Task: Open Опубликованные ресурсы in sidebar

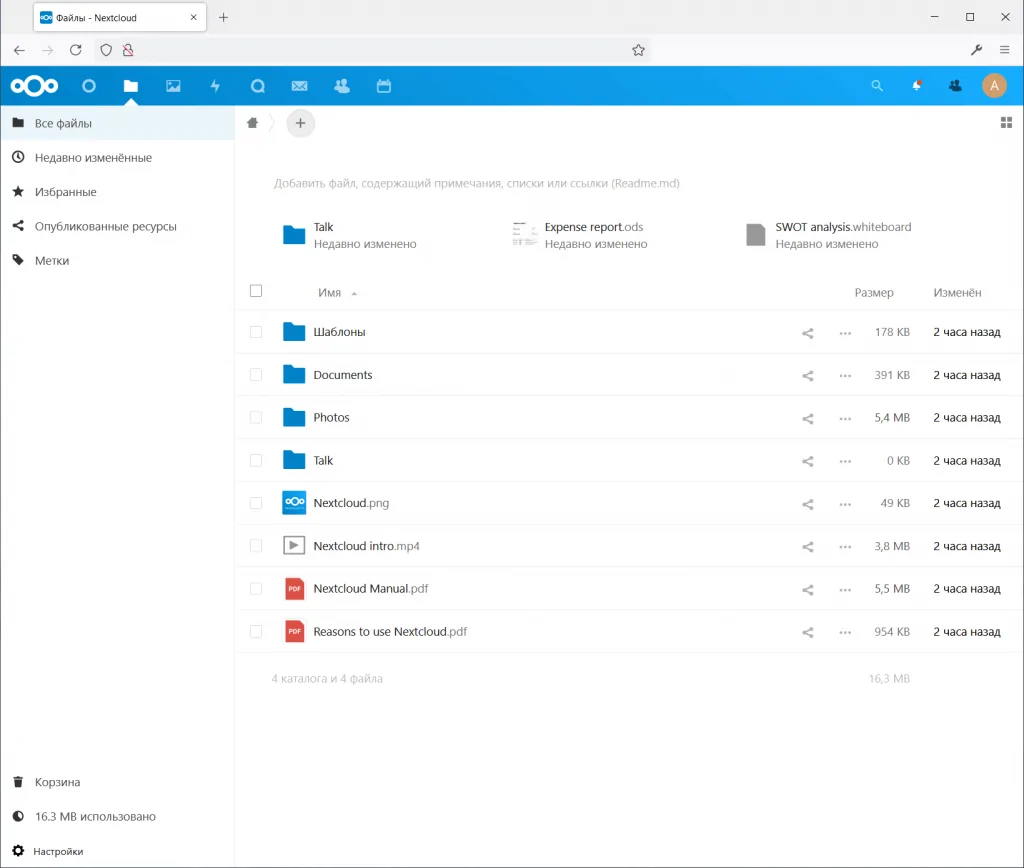Action: pos(118,226)
